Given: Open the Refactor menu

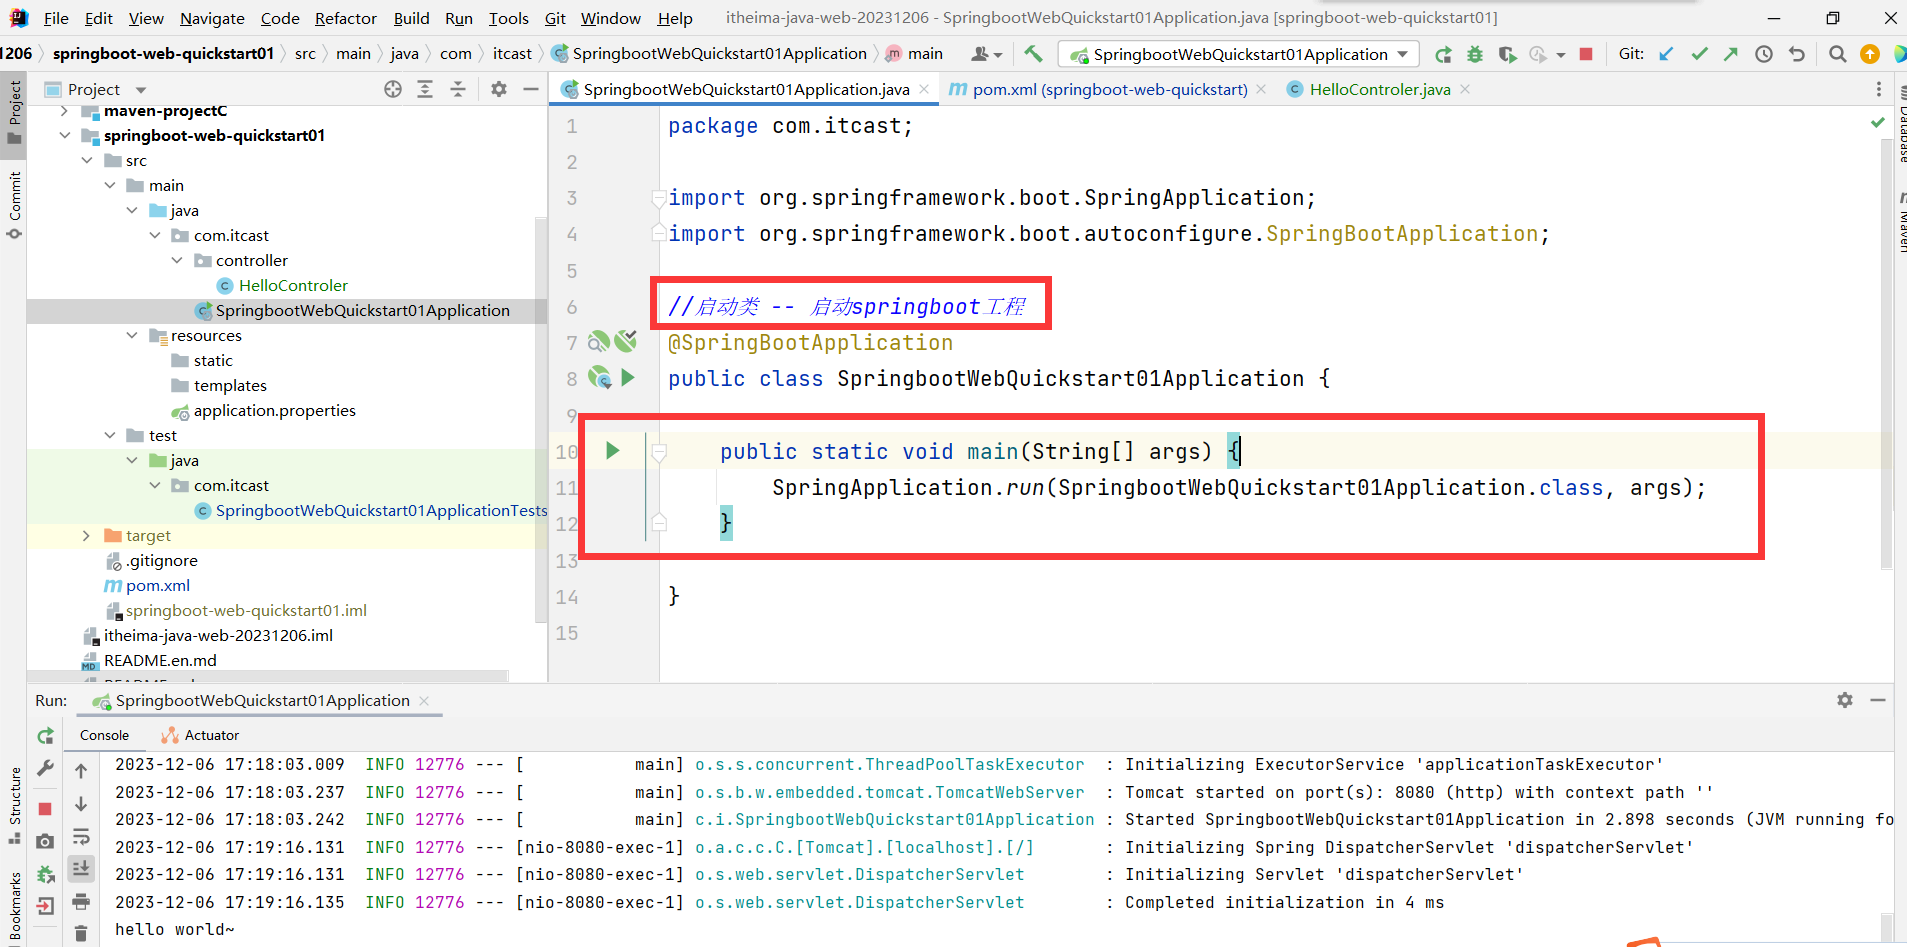Looking at the screenshot, I should [x=345, y=18].
